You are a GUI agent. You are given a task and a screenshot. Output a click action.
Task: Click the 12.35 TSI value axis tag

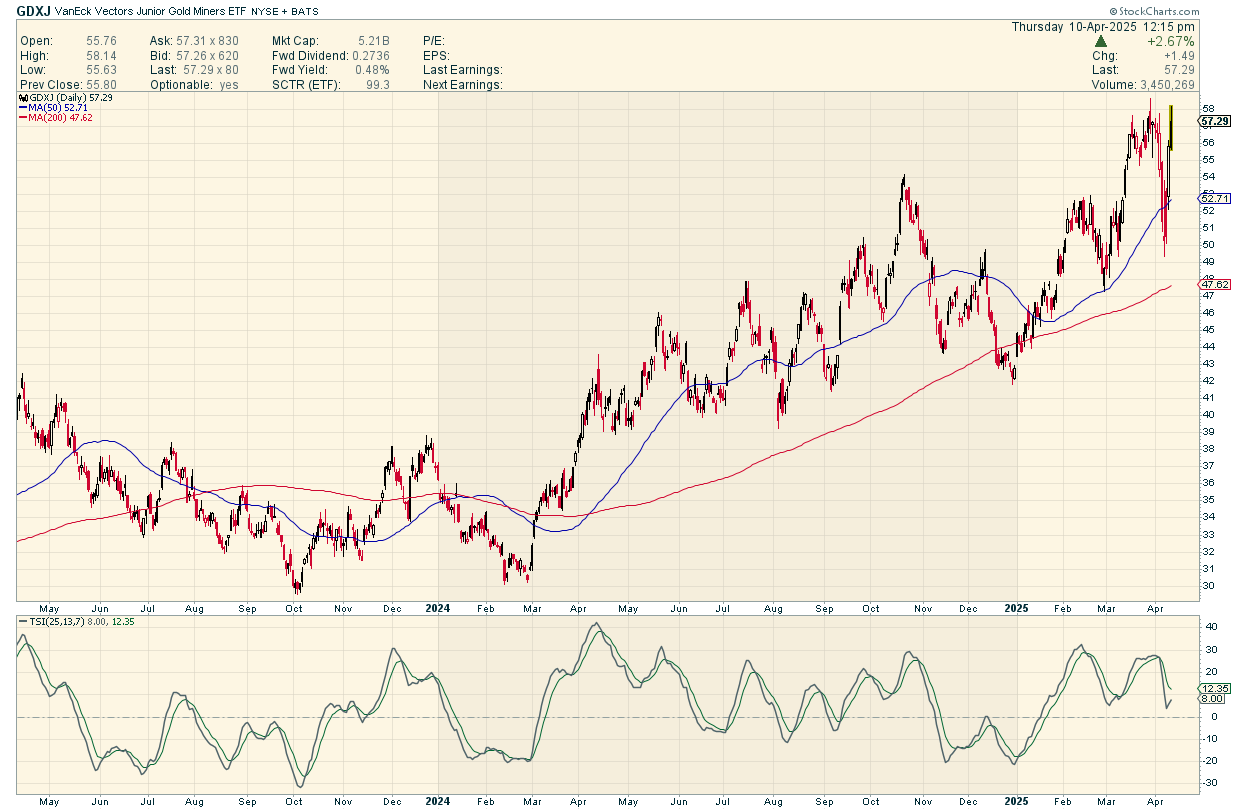(x=1214, y=689)
